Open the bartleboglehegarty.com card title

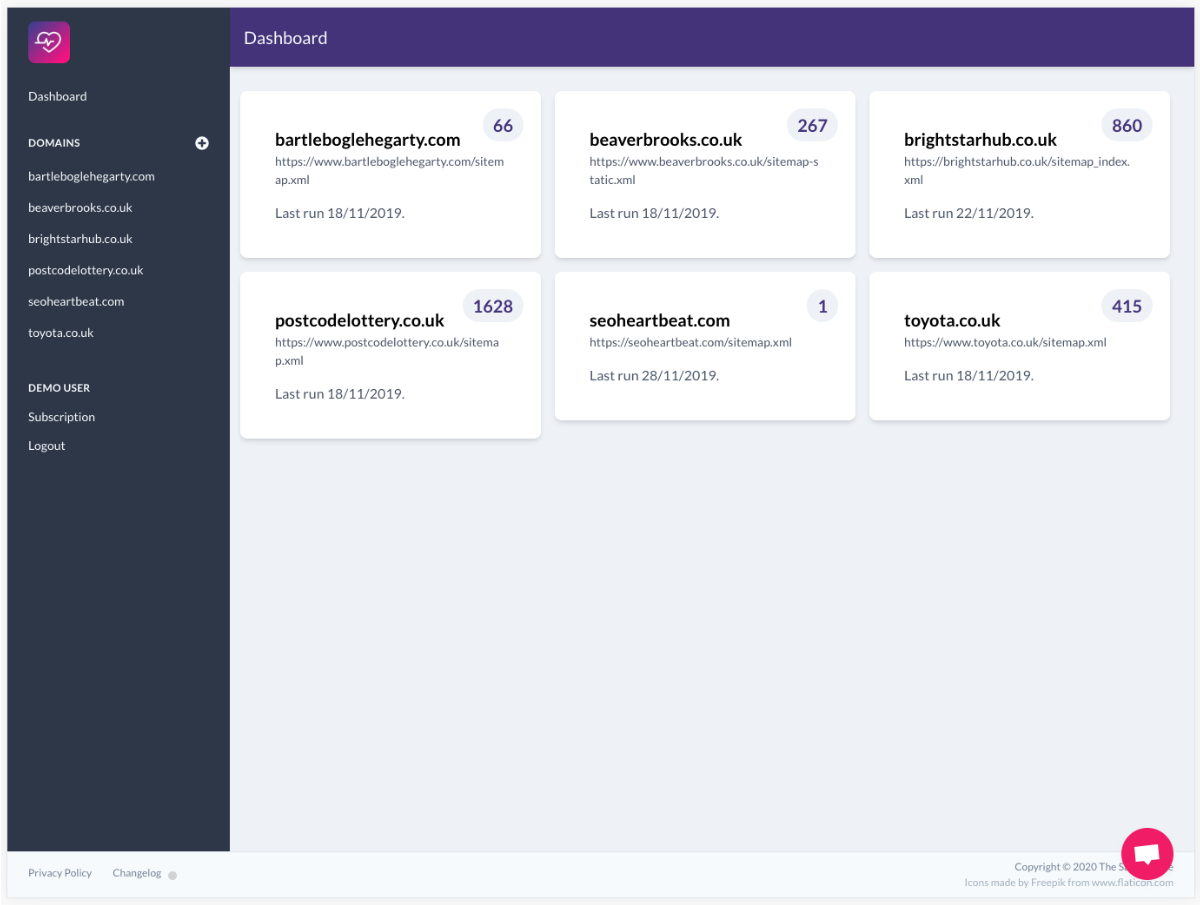(367, 140)
